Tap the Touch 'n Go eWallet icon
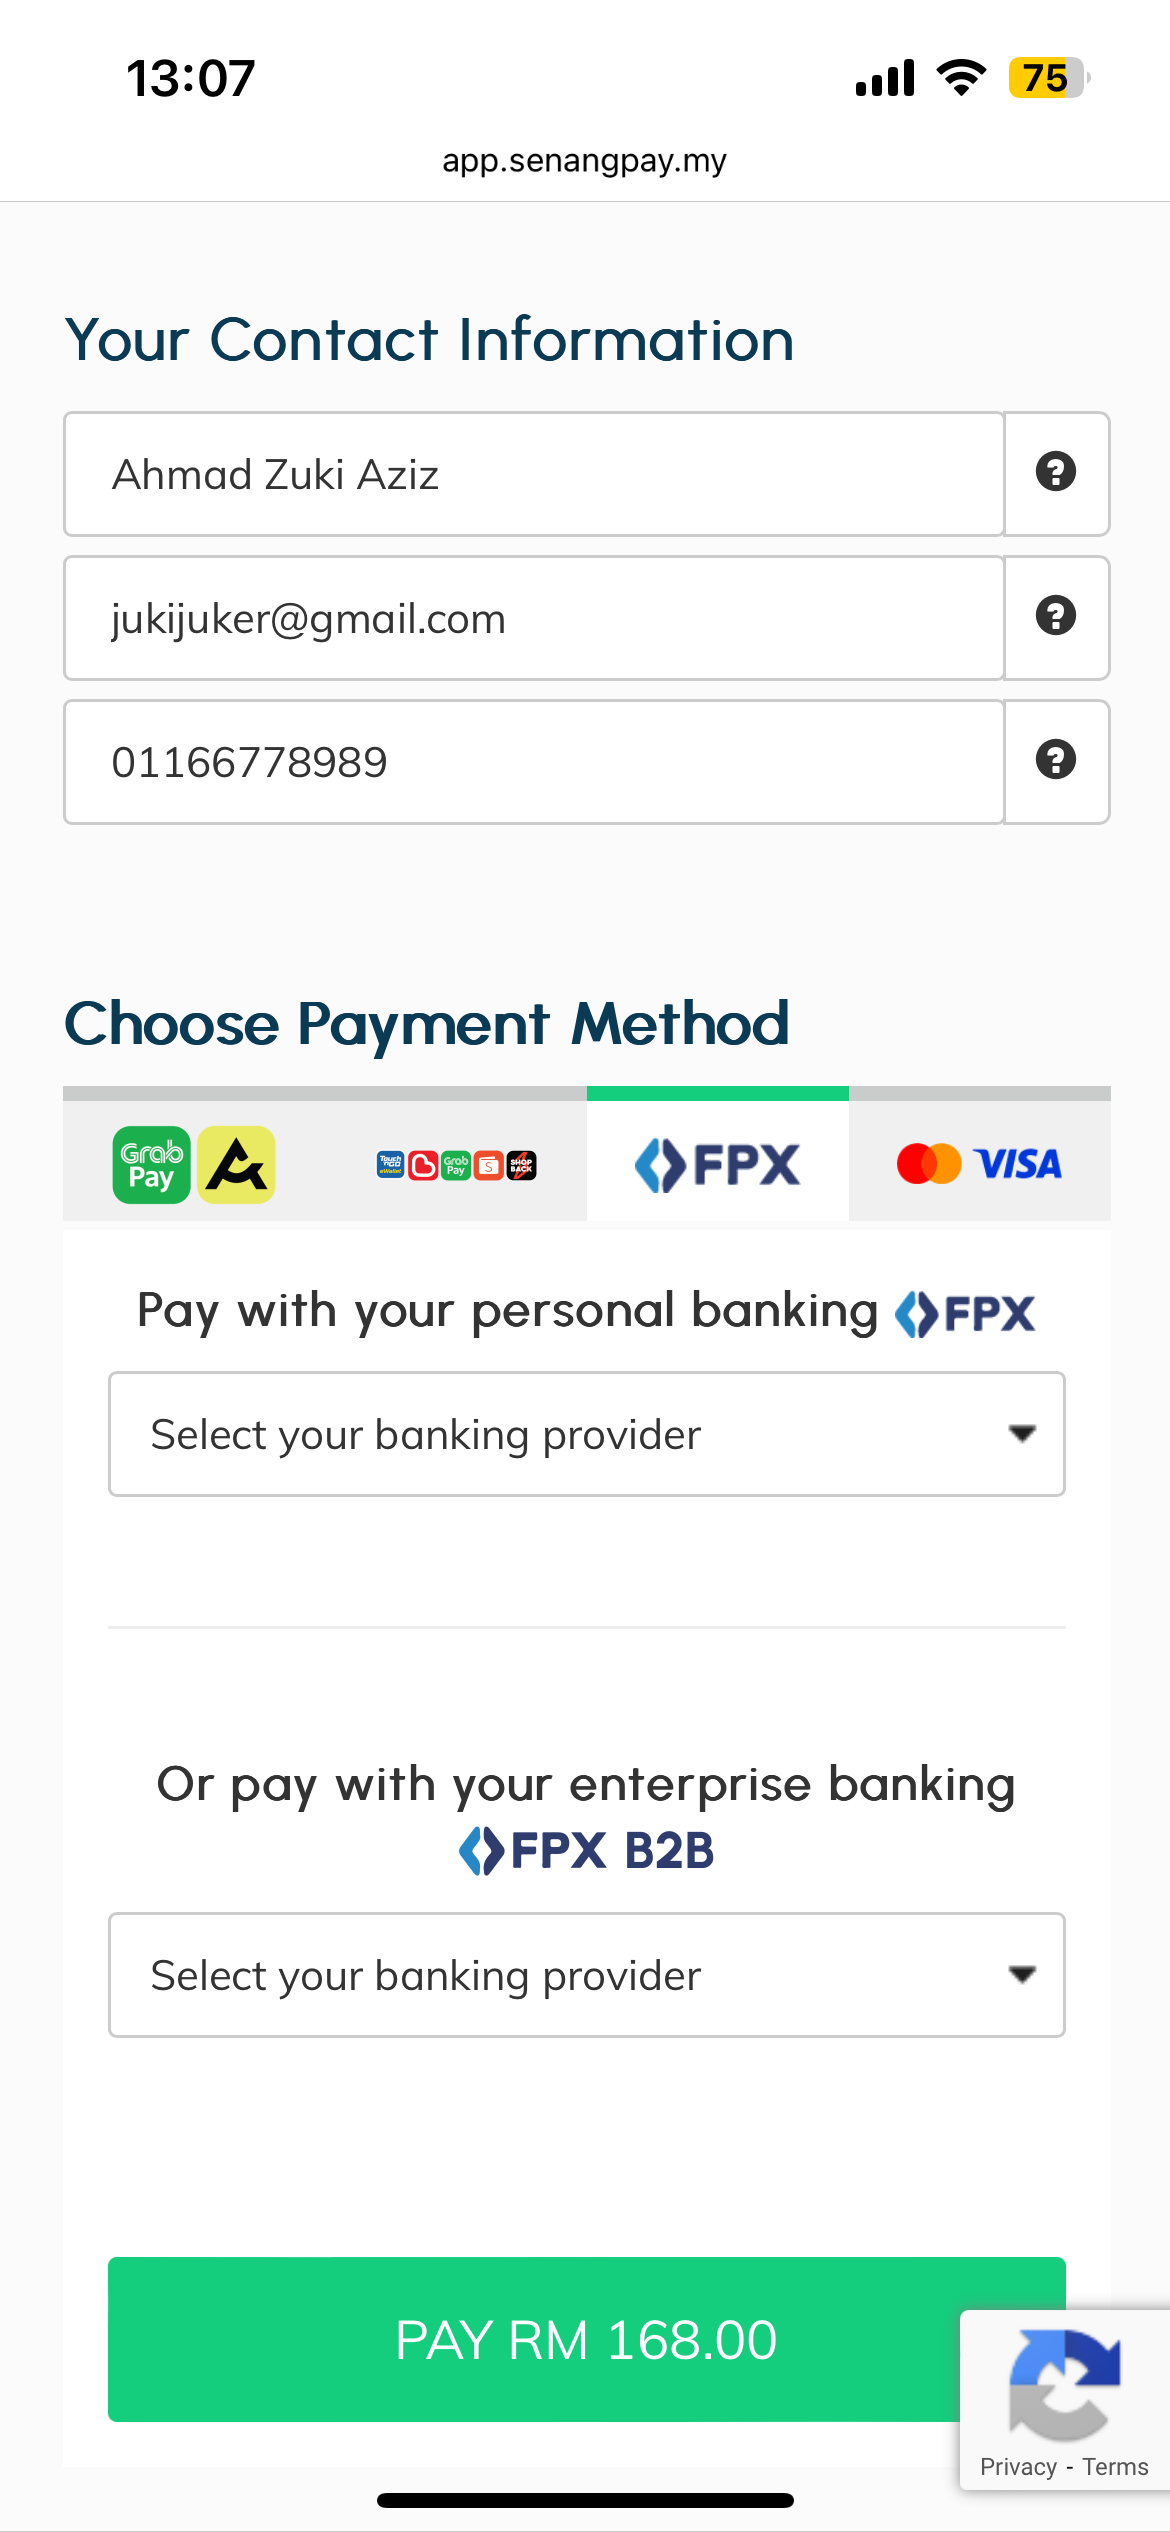Viewport: 1170px width, 2532px height. click(x=390, y=1164)
